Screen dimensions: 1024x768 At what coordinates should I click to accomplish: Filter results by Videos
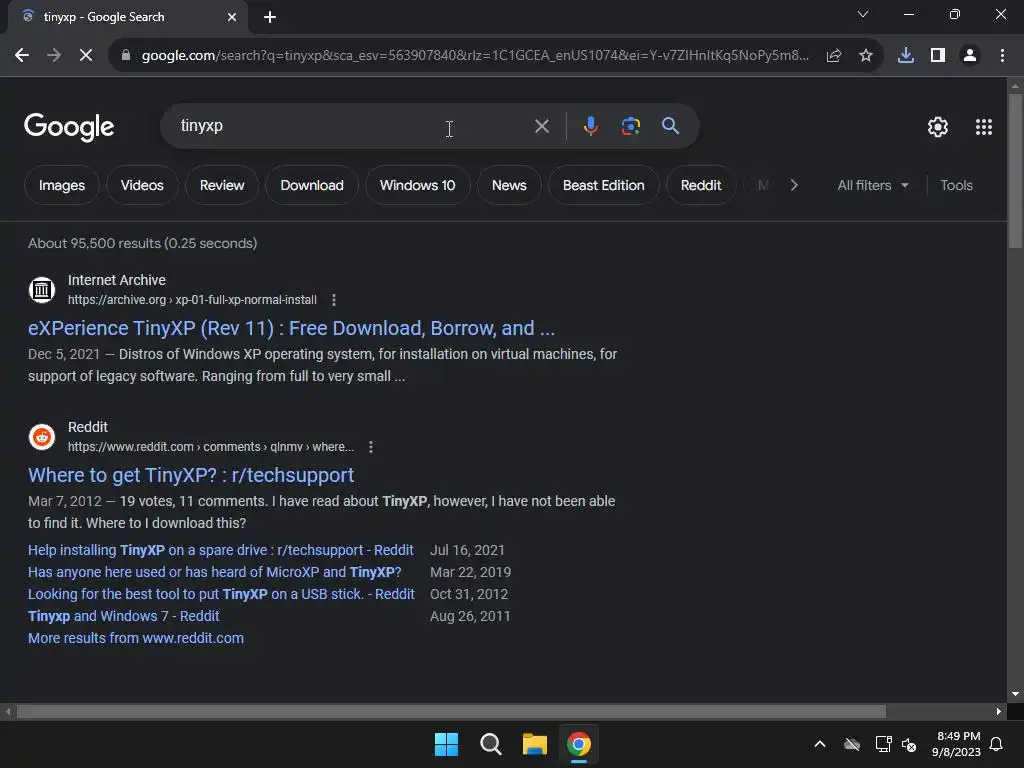[x=142, y=185]
